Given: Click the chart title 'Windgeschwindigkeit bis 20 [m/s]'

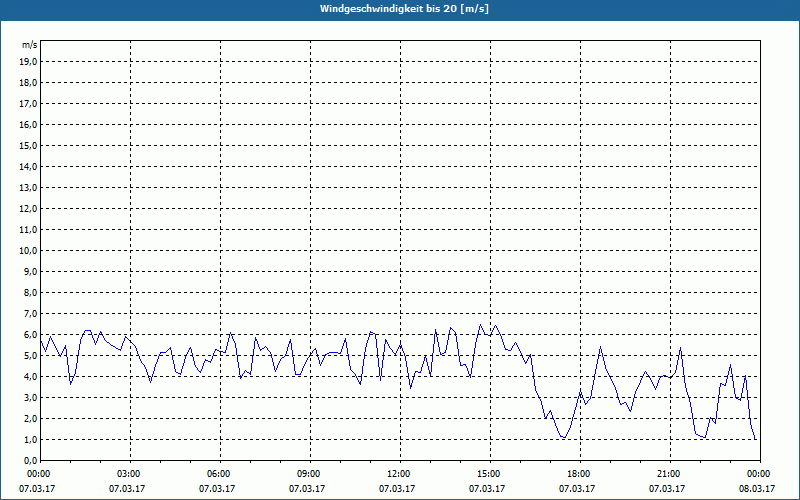Looking at the screenshot, I should [x=404, y=9].
